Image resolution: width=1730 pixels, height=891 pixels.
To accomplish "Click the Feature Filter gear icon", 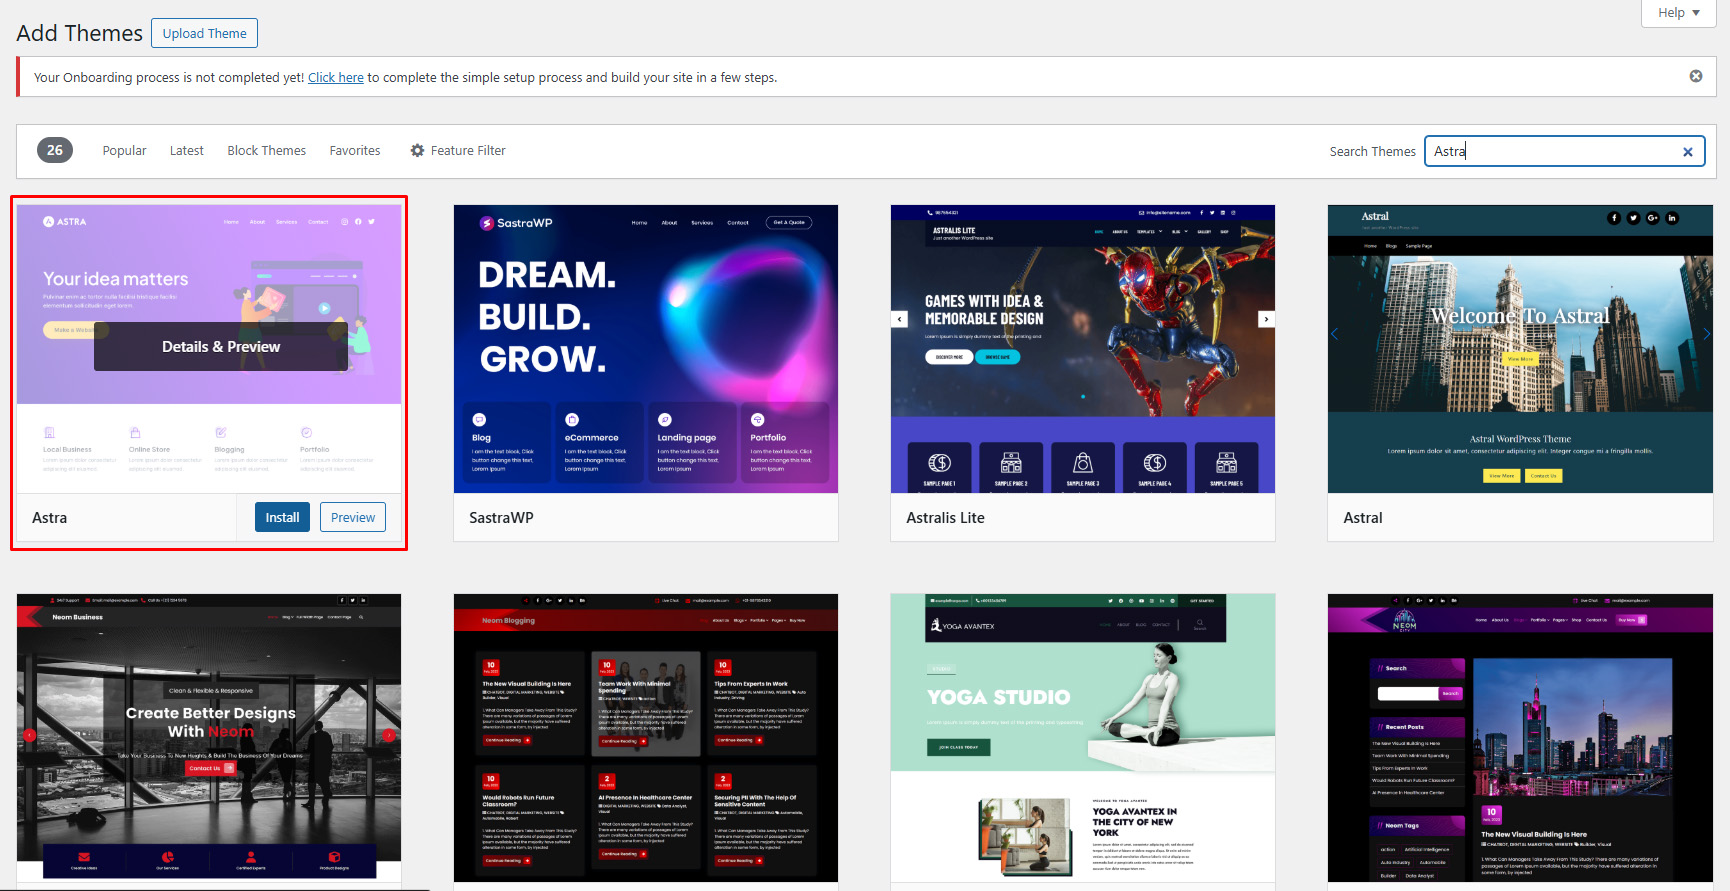I will click(417, 151).
